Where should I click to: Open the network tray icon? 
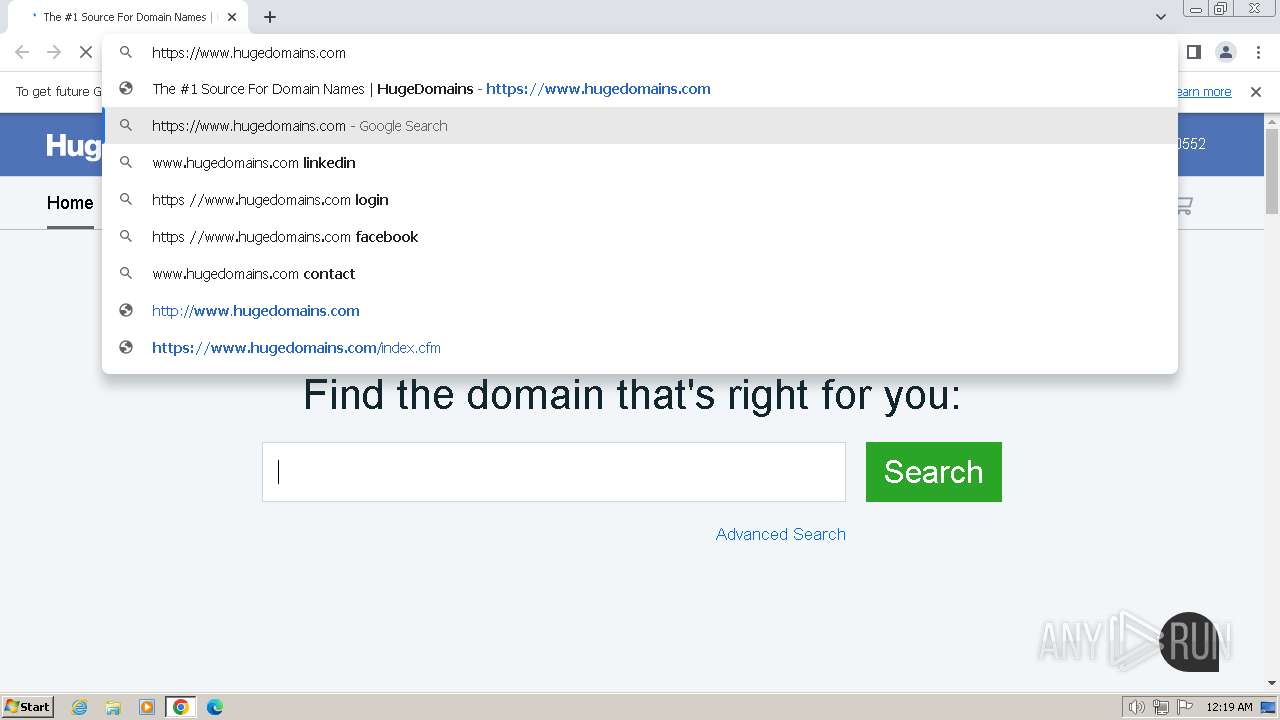pyautogui.click(x=1161, y=707)
